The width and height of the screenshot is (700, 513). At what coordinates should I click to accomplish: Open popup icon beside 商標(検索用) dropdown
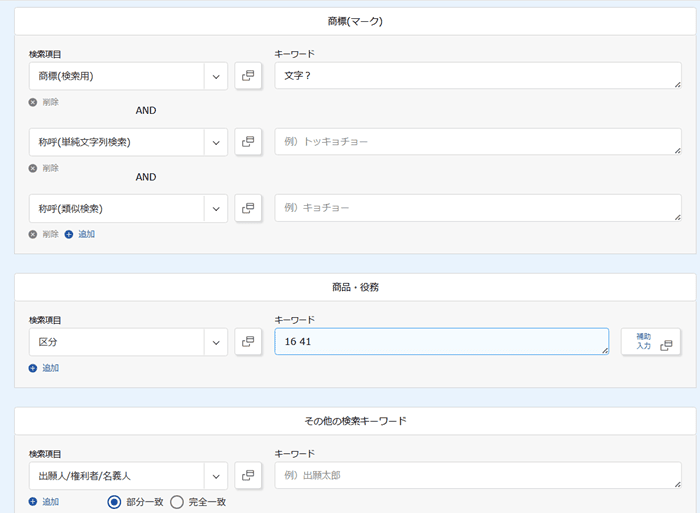point(248,76)
